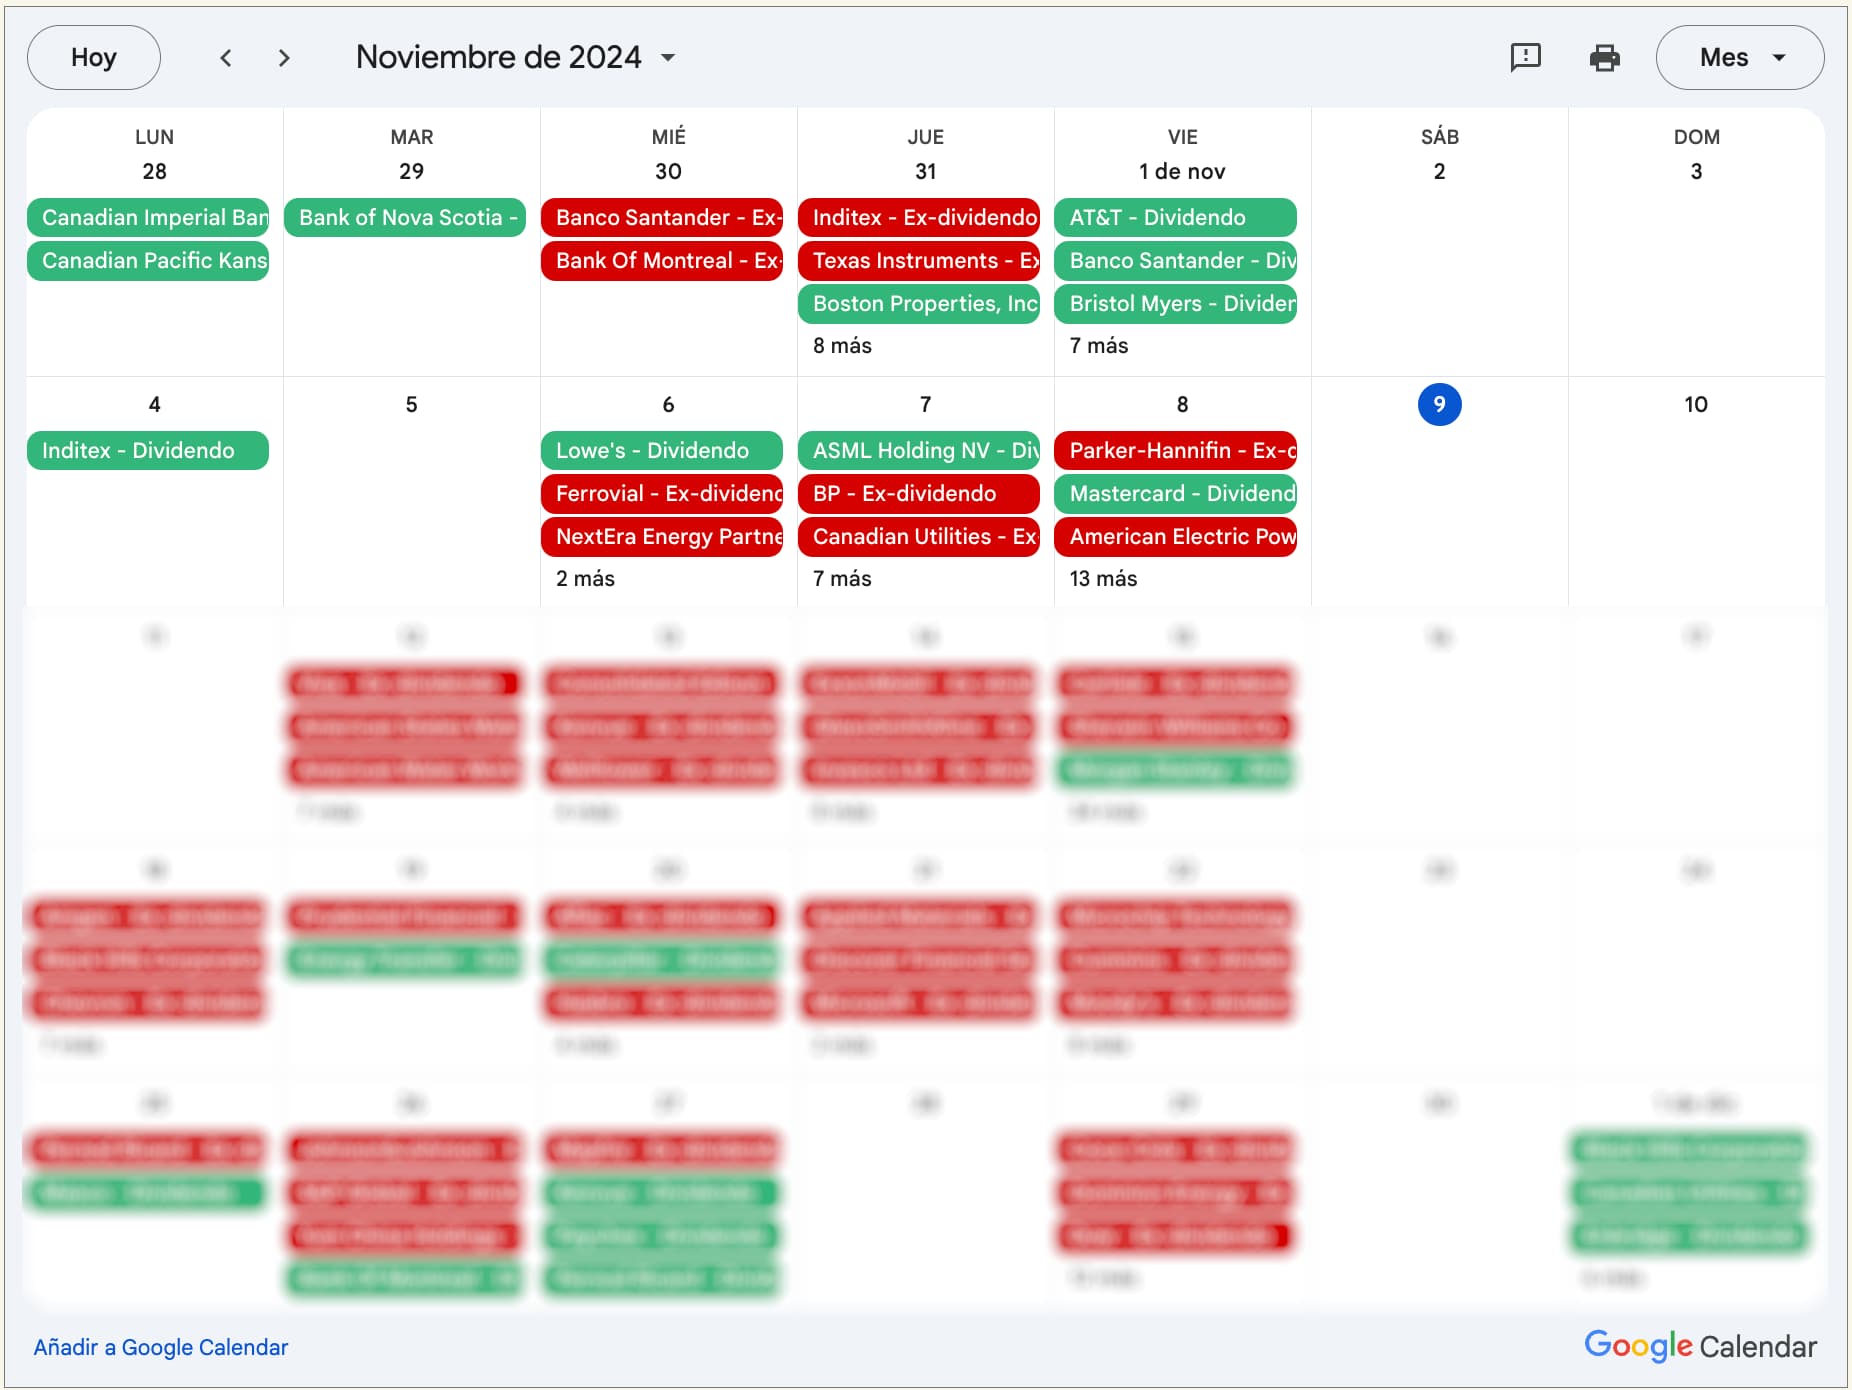Open the Bank Of Montreal Ex-dividendo event
The image size is (1852, 1390).
tap(662, 260)
